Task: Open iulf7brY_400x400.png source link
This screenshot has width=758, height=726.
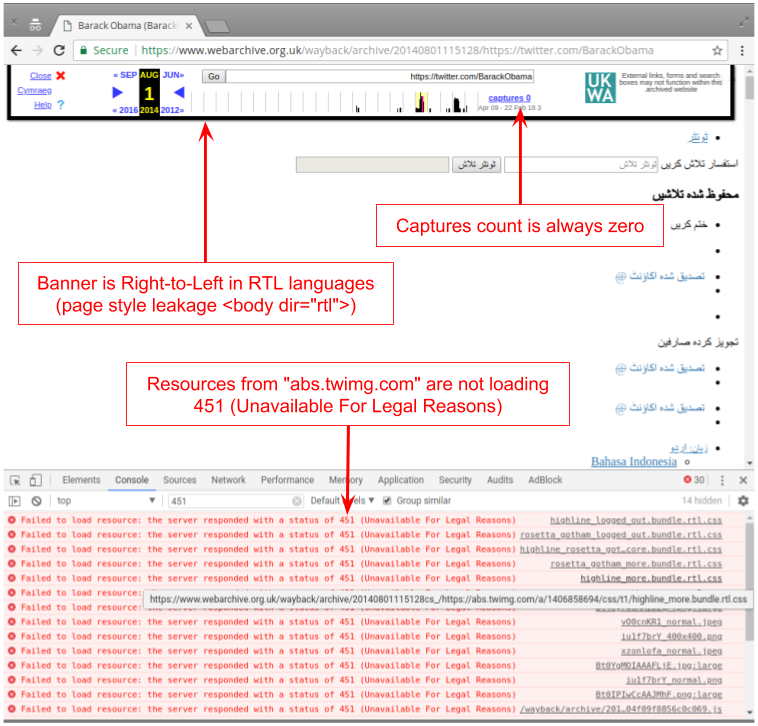Action: (x=671, y=637)
